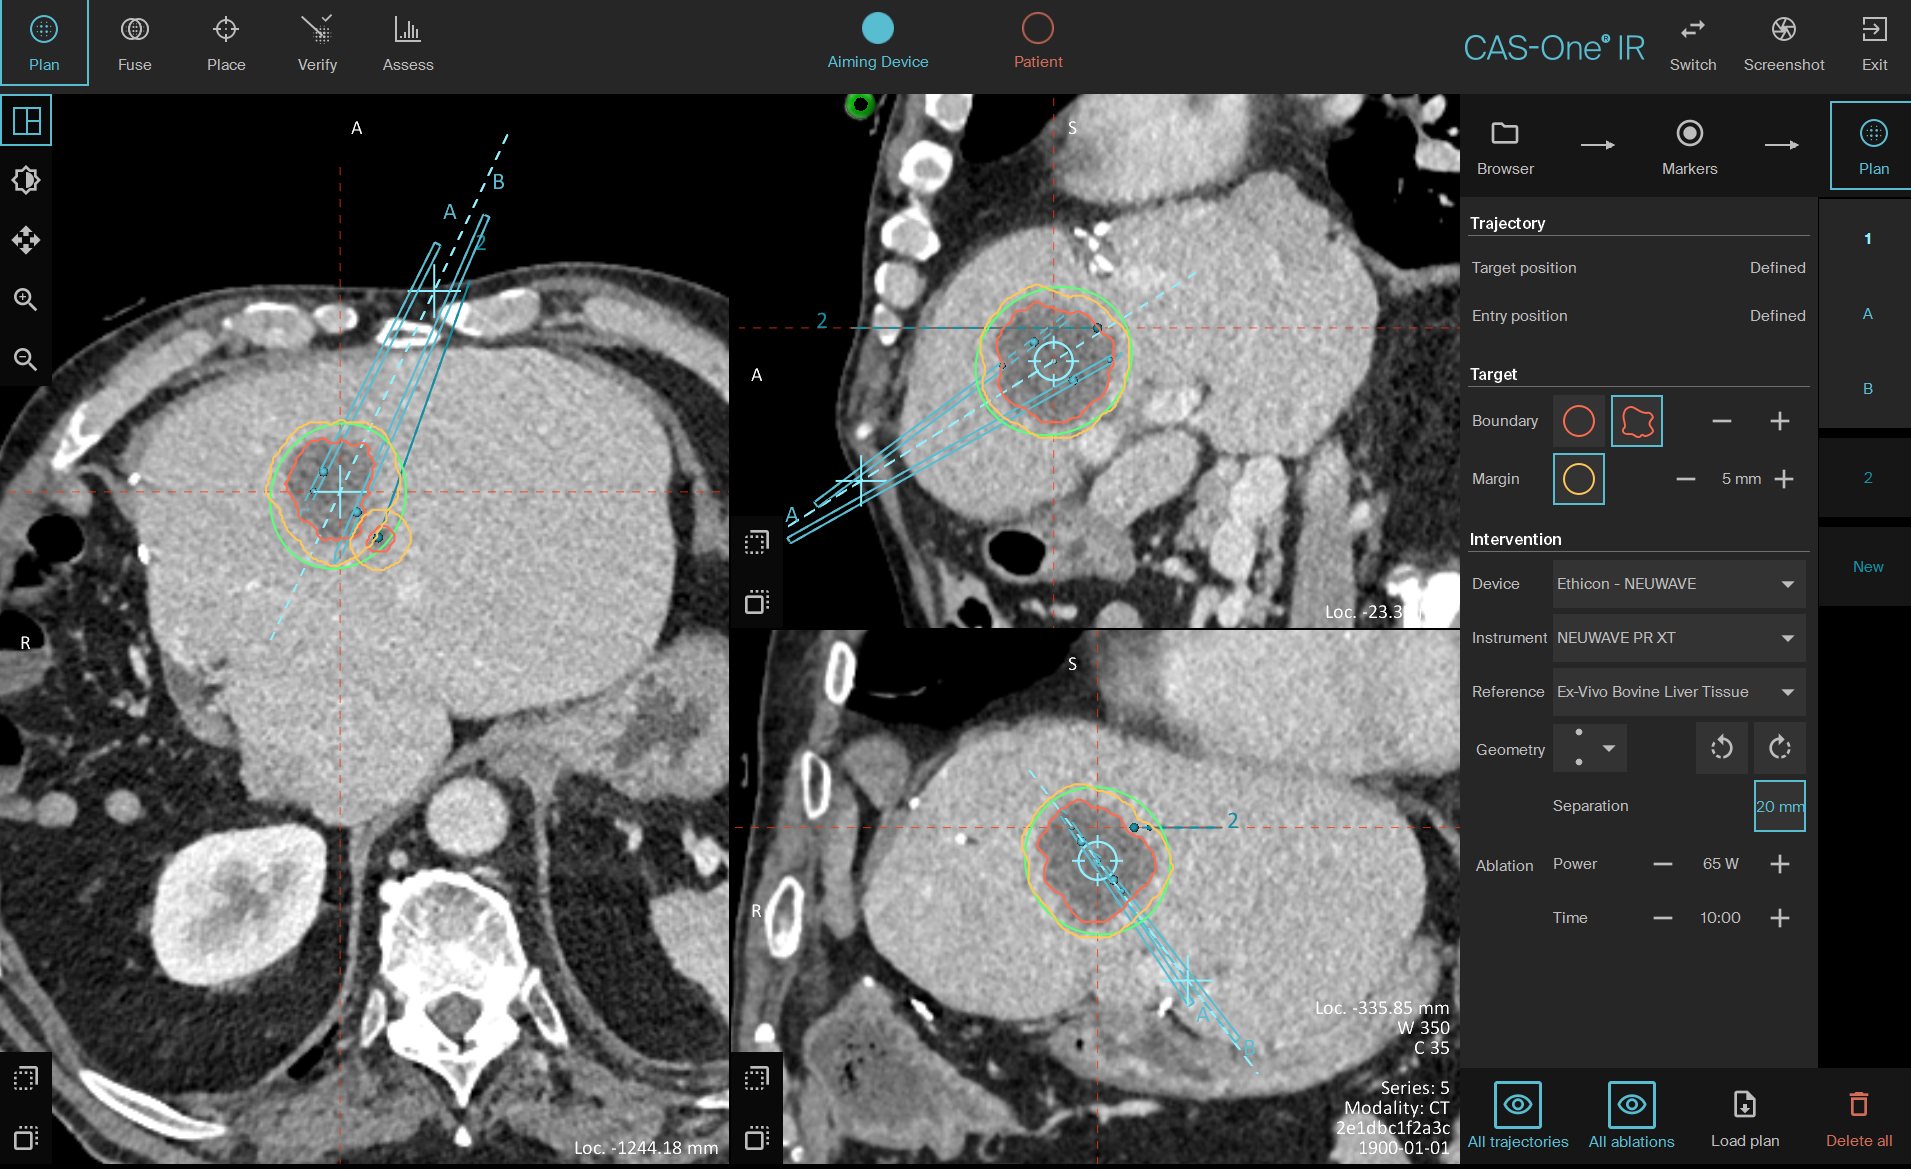Image resolution: width=1911 pixels, height=1169 pixels.
Task: Show all ablations
Action: [x=1632, y=1112]
